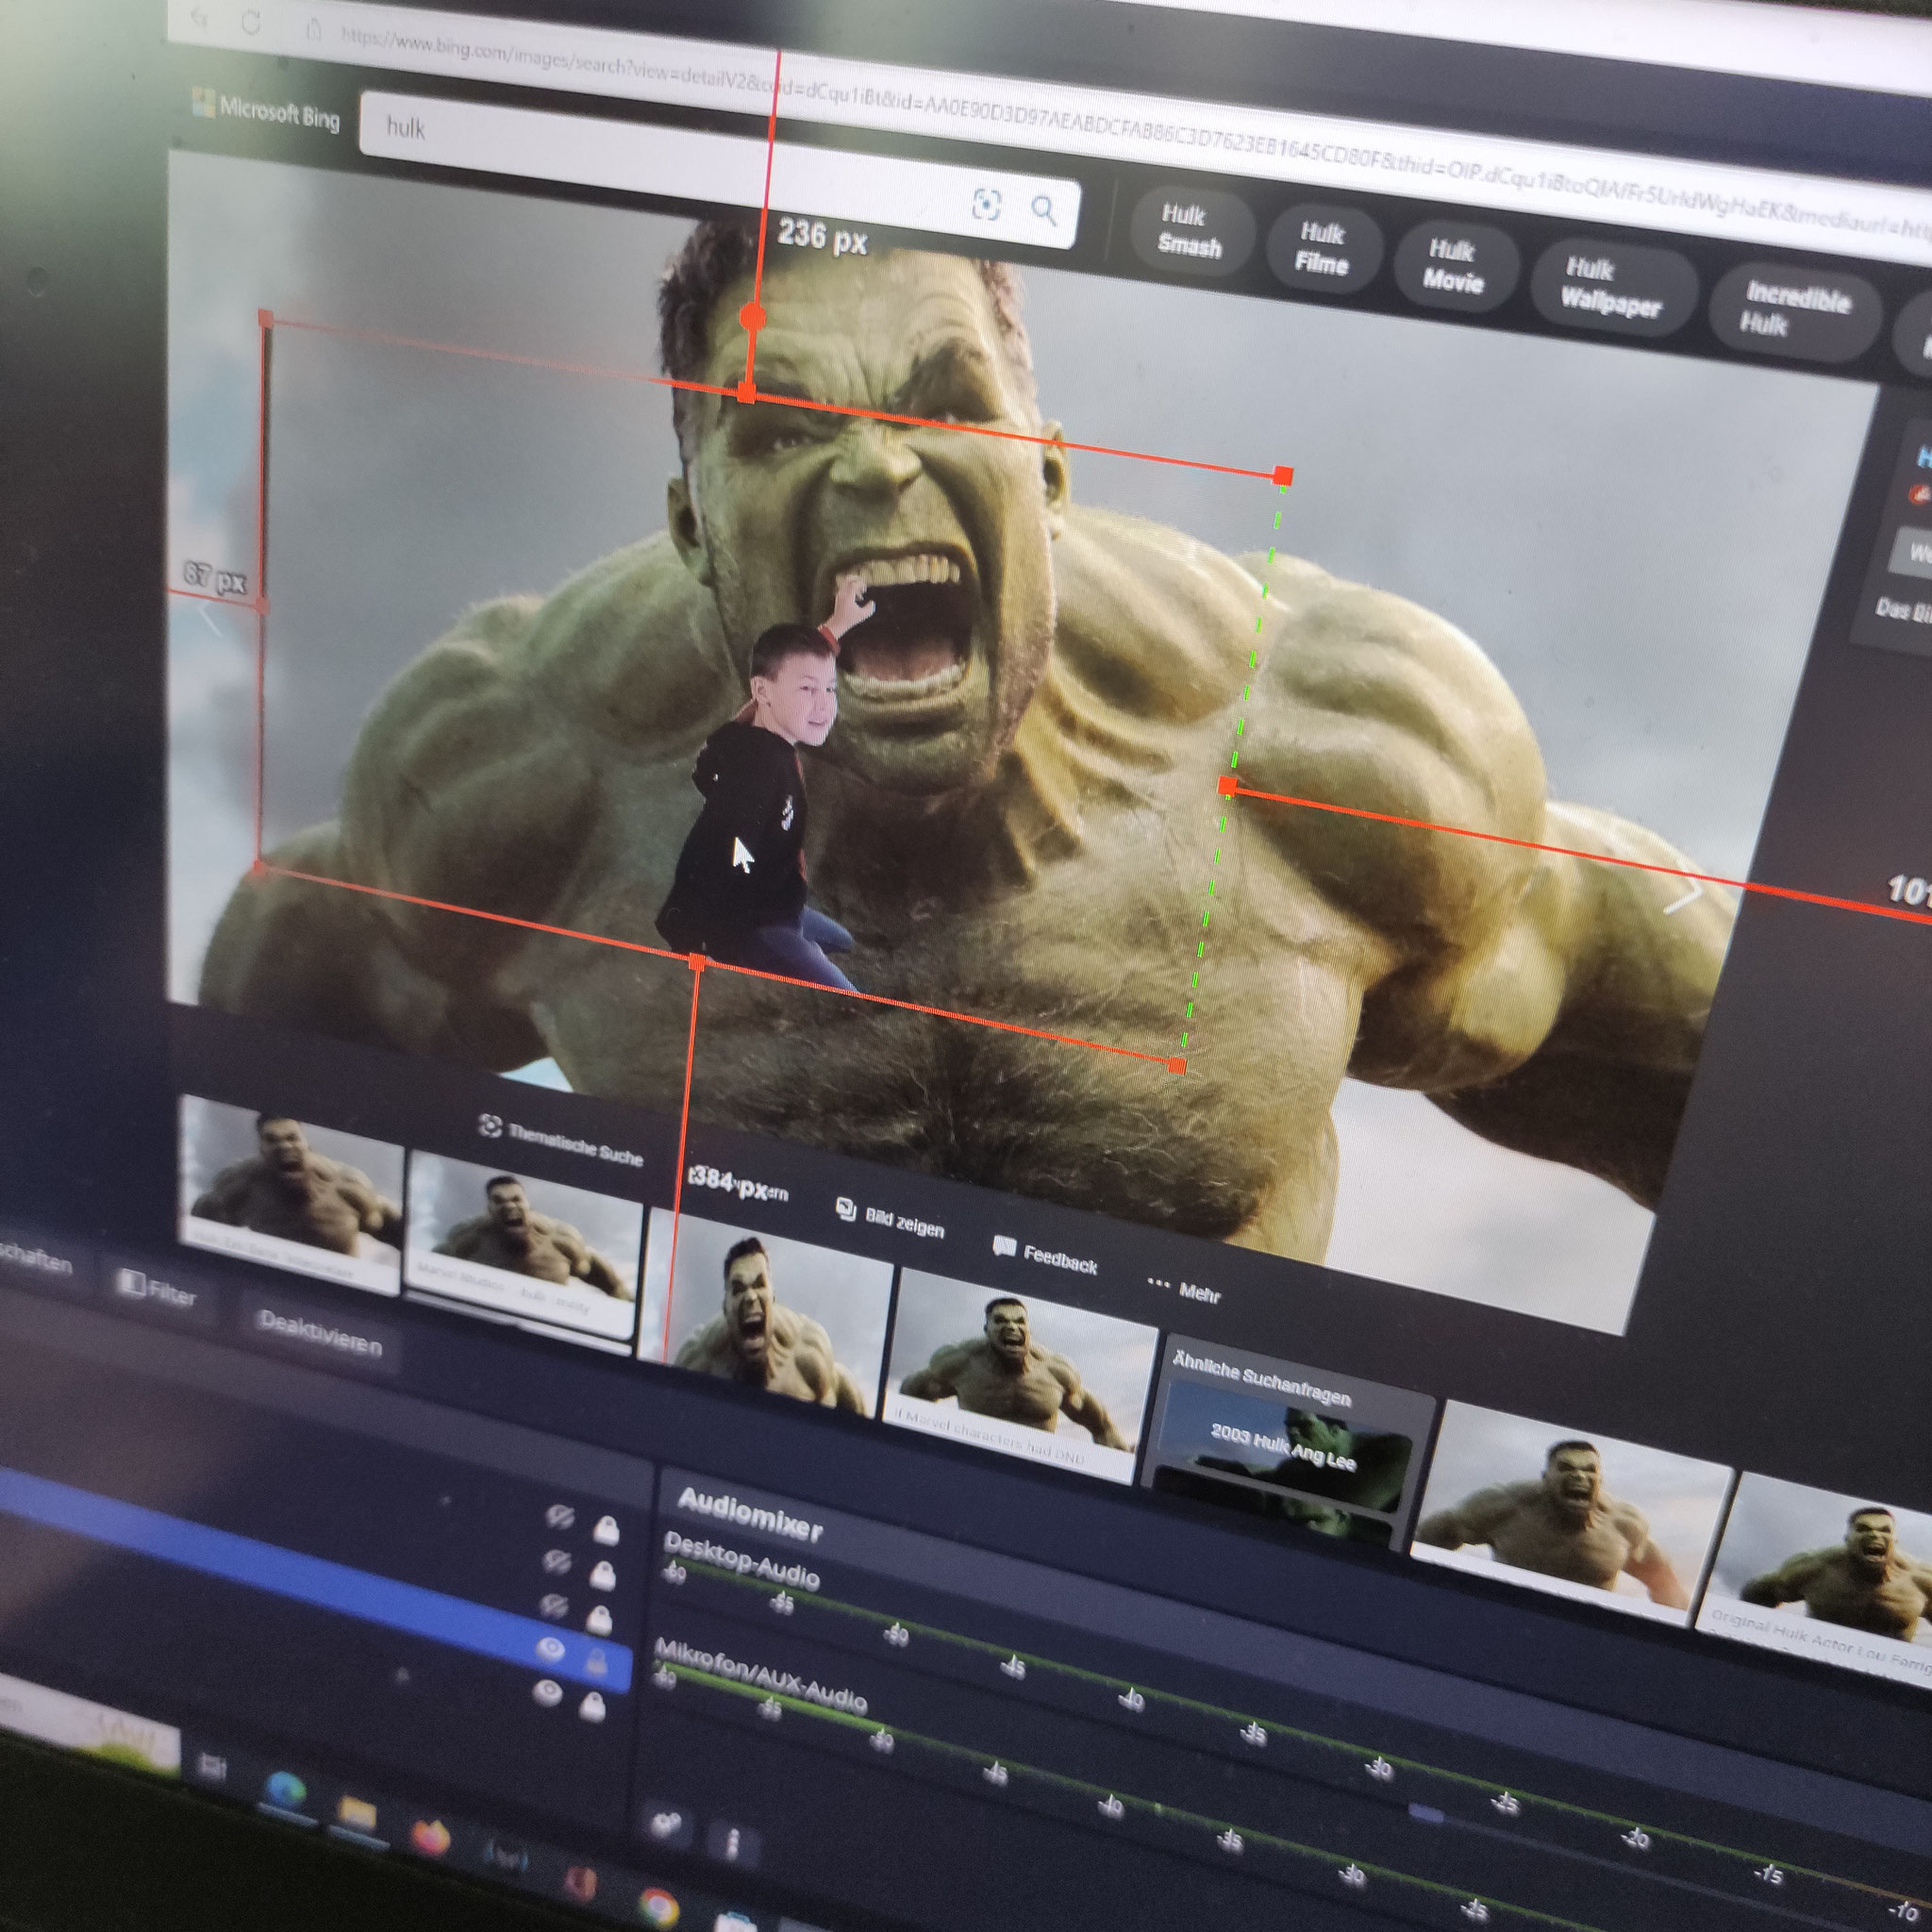Click the blue volume slider handle
Image resolution: width=1932 pixels, height=1932 pixels.
(1426, 1811)
